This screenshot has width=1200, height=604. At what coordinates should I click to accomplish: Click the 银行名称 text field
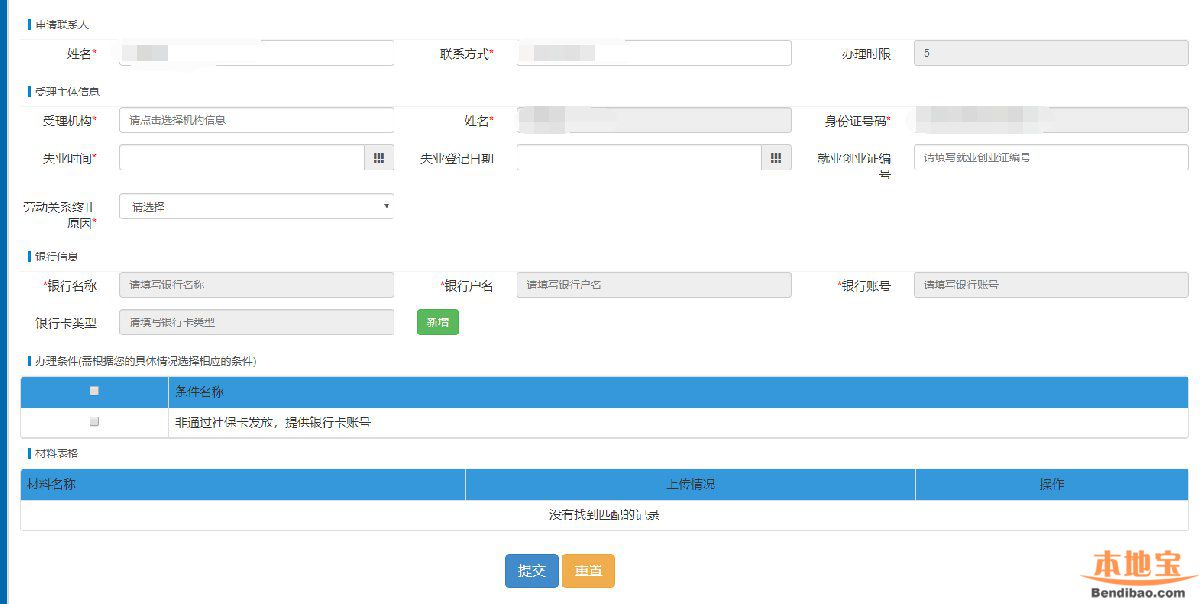(256, 285)
